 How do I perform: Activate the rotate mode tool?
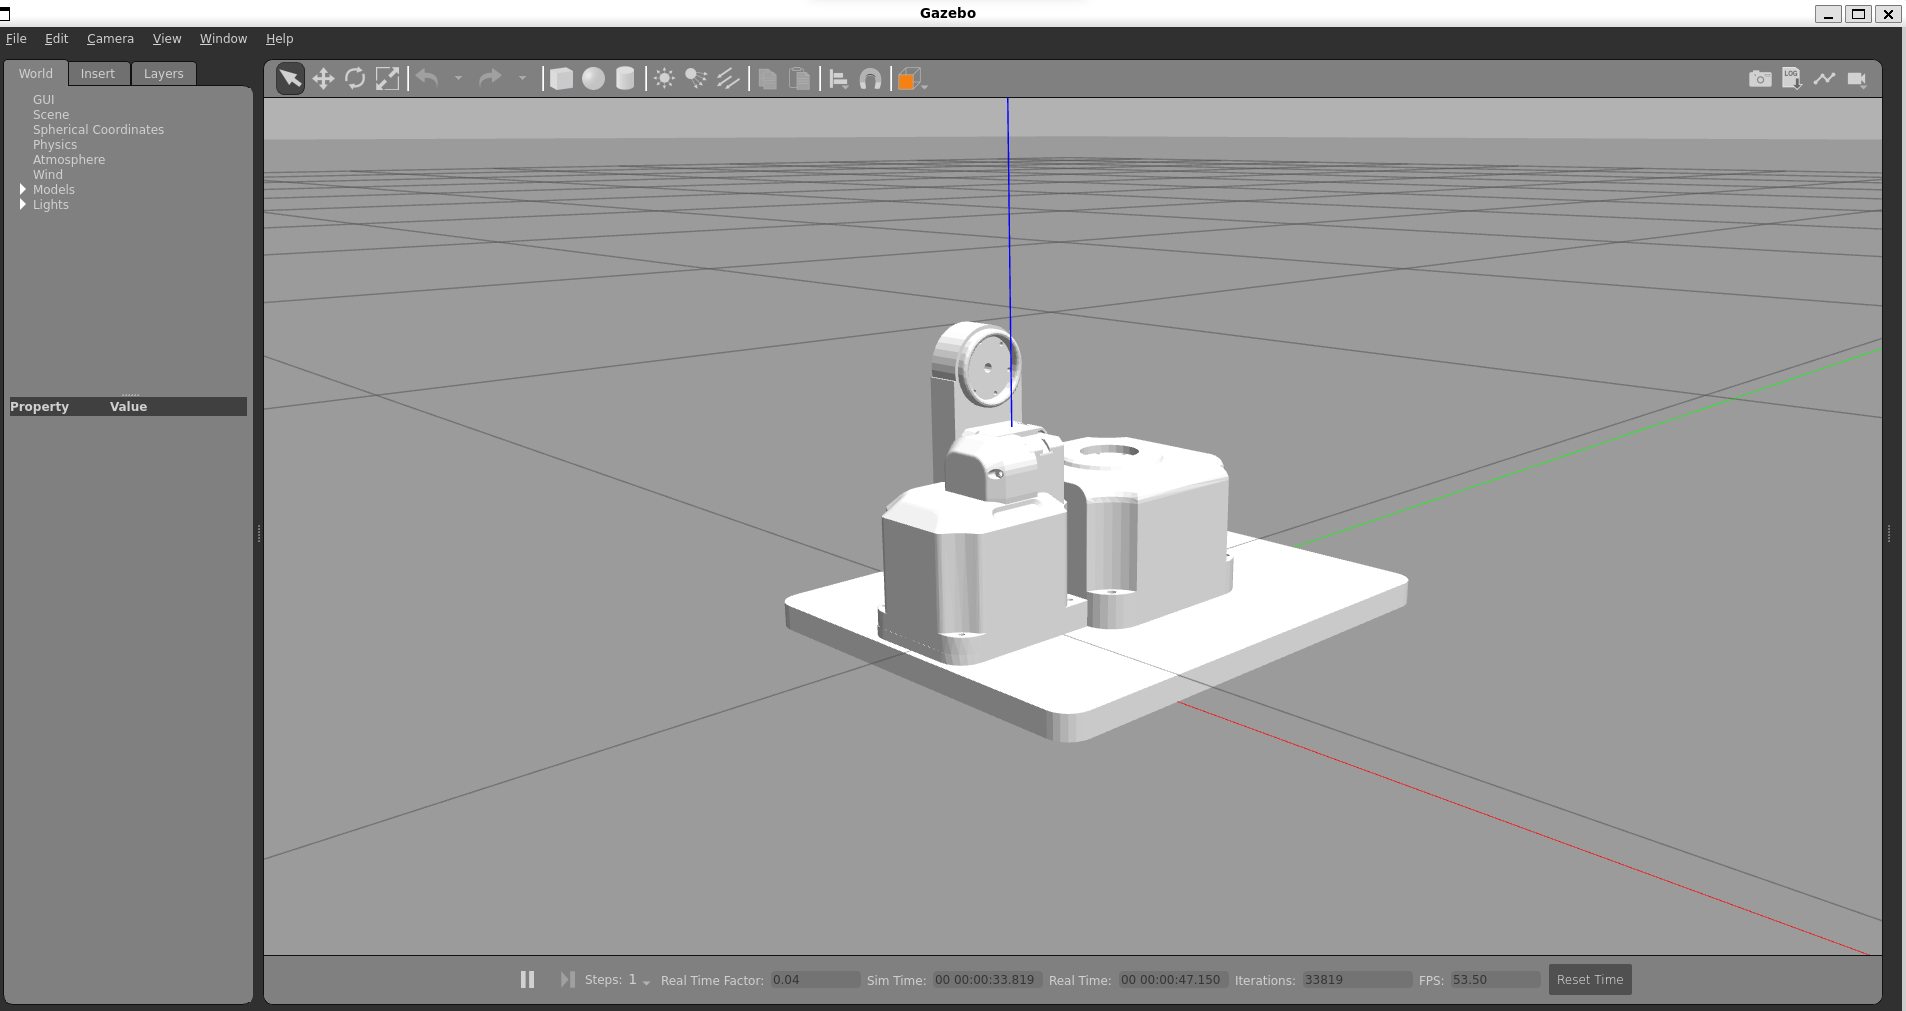coord(355,79)
